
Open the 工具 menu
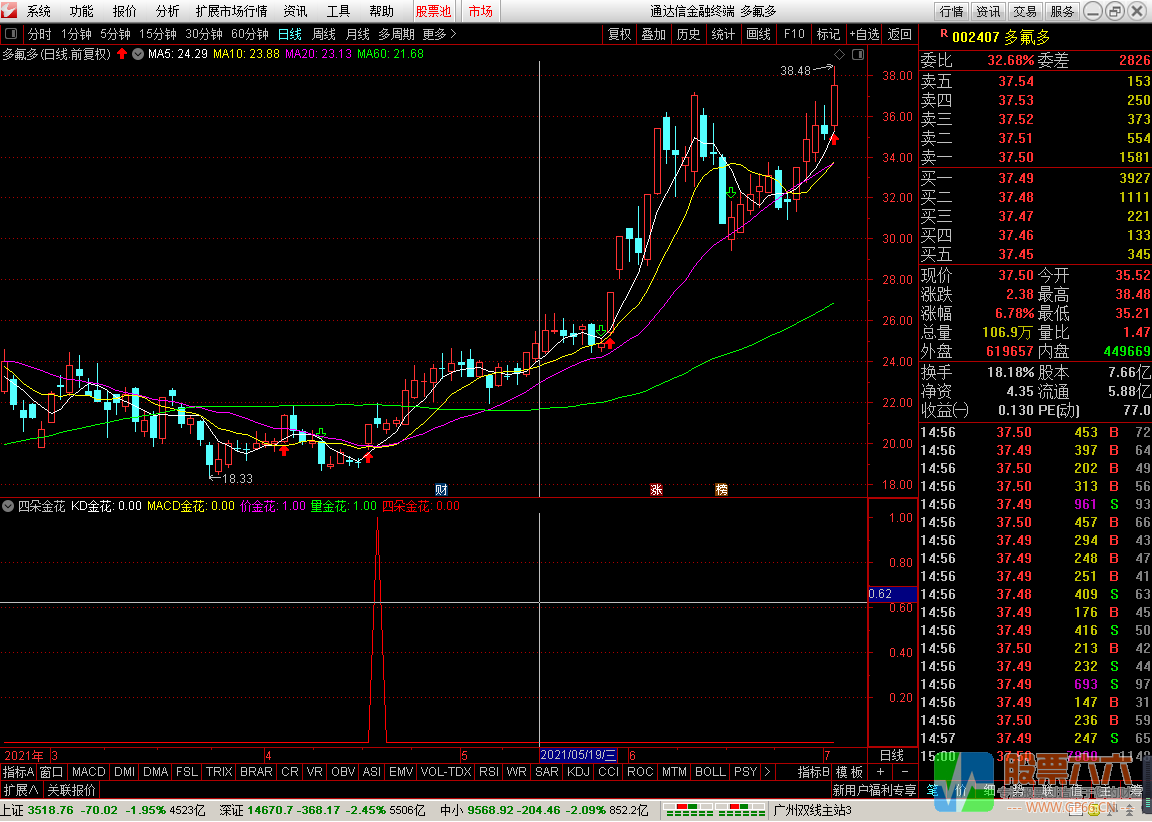point(339,11)
